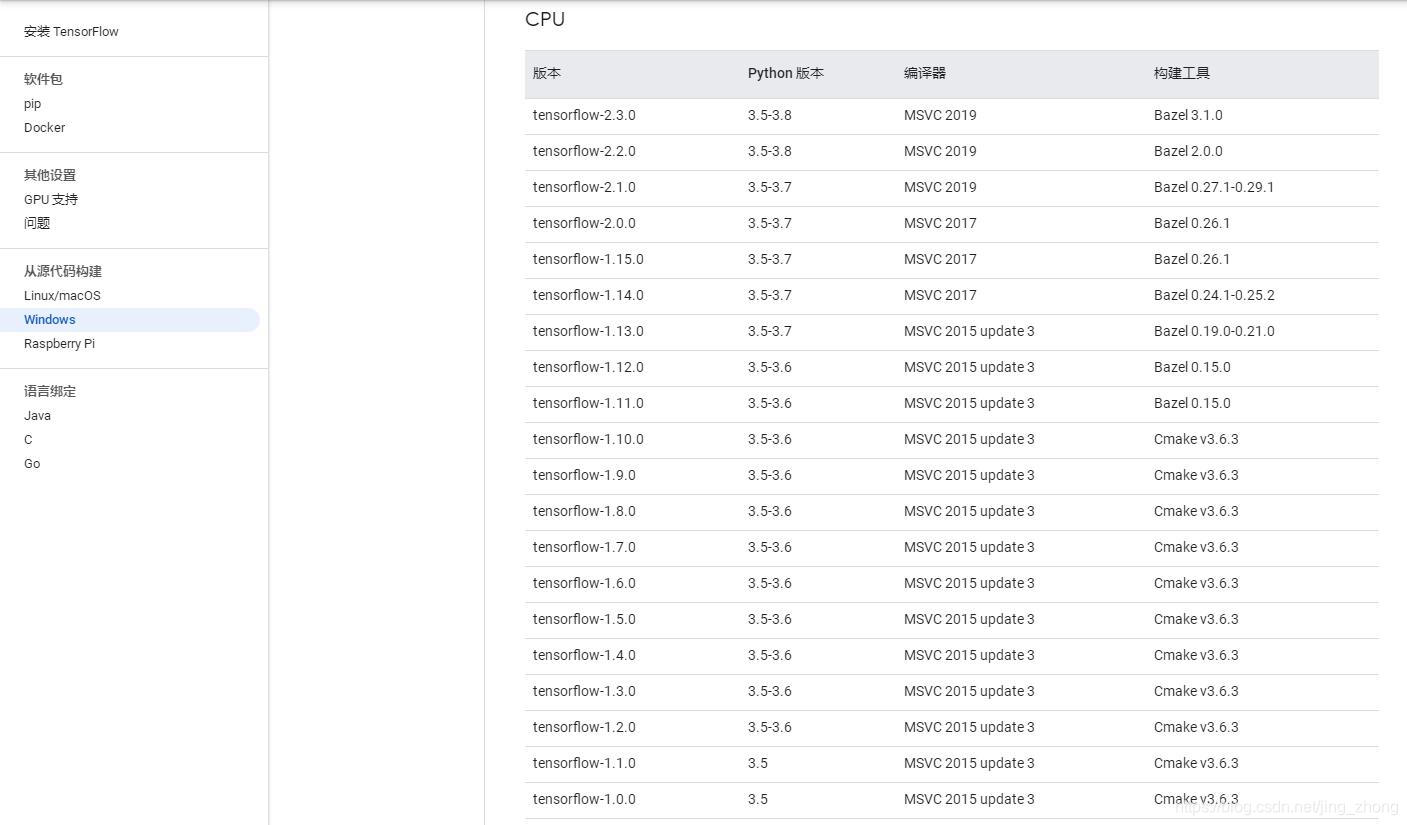Image resolution: width=1407 pixels, height=825 pixels.
Task: Click Python 3.5-3.8 in tensorflow-2.2.0 row
Action: coord(769,151)
